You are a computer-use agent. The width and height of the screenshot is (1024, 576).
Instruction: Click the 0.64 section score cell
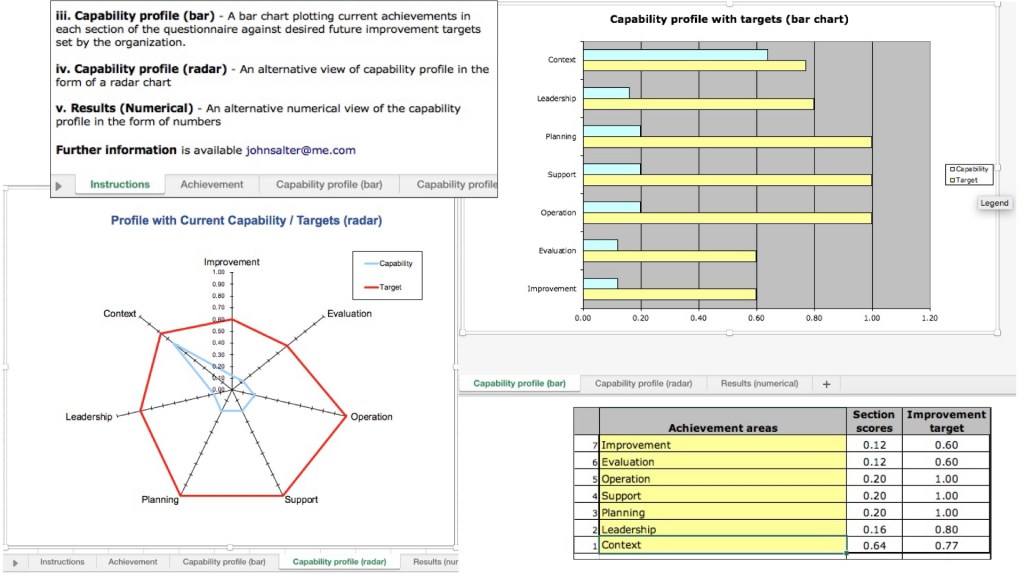873,546
